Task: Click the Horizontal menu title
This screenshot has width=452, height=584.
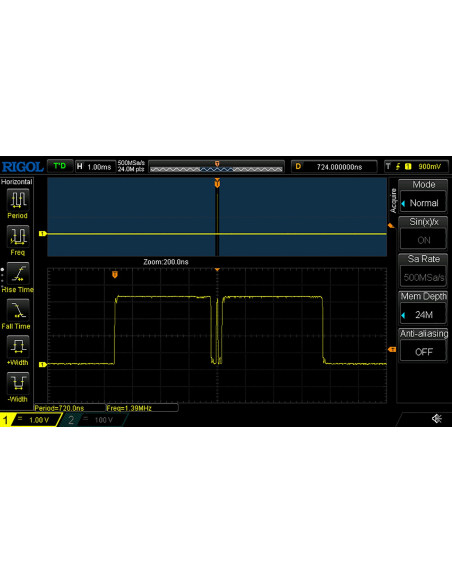Action: coord(16,182)
